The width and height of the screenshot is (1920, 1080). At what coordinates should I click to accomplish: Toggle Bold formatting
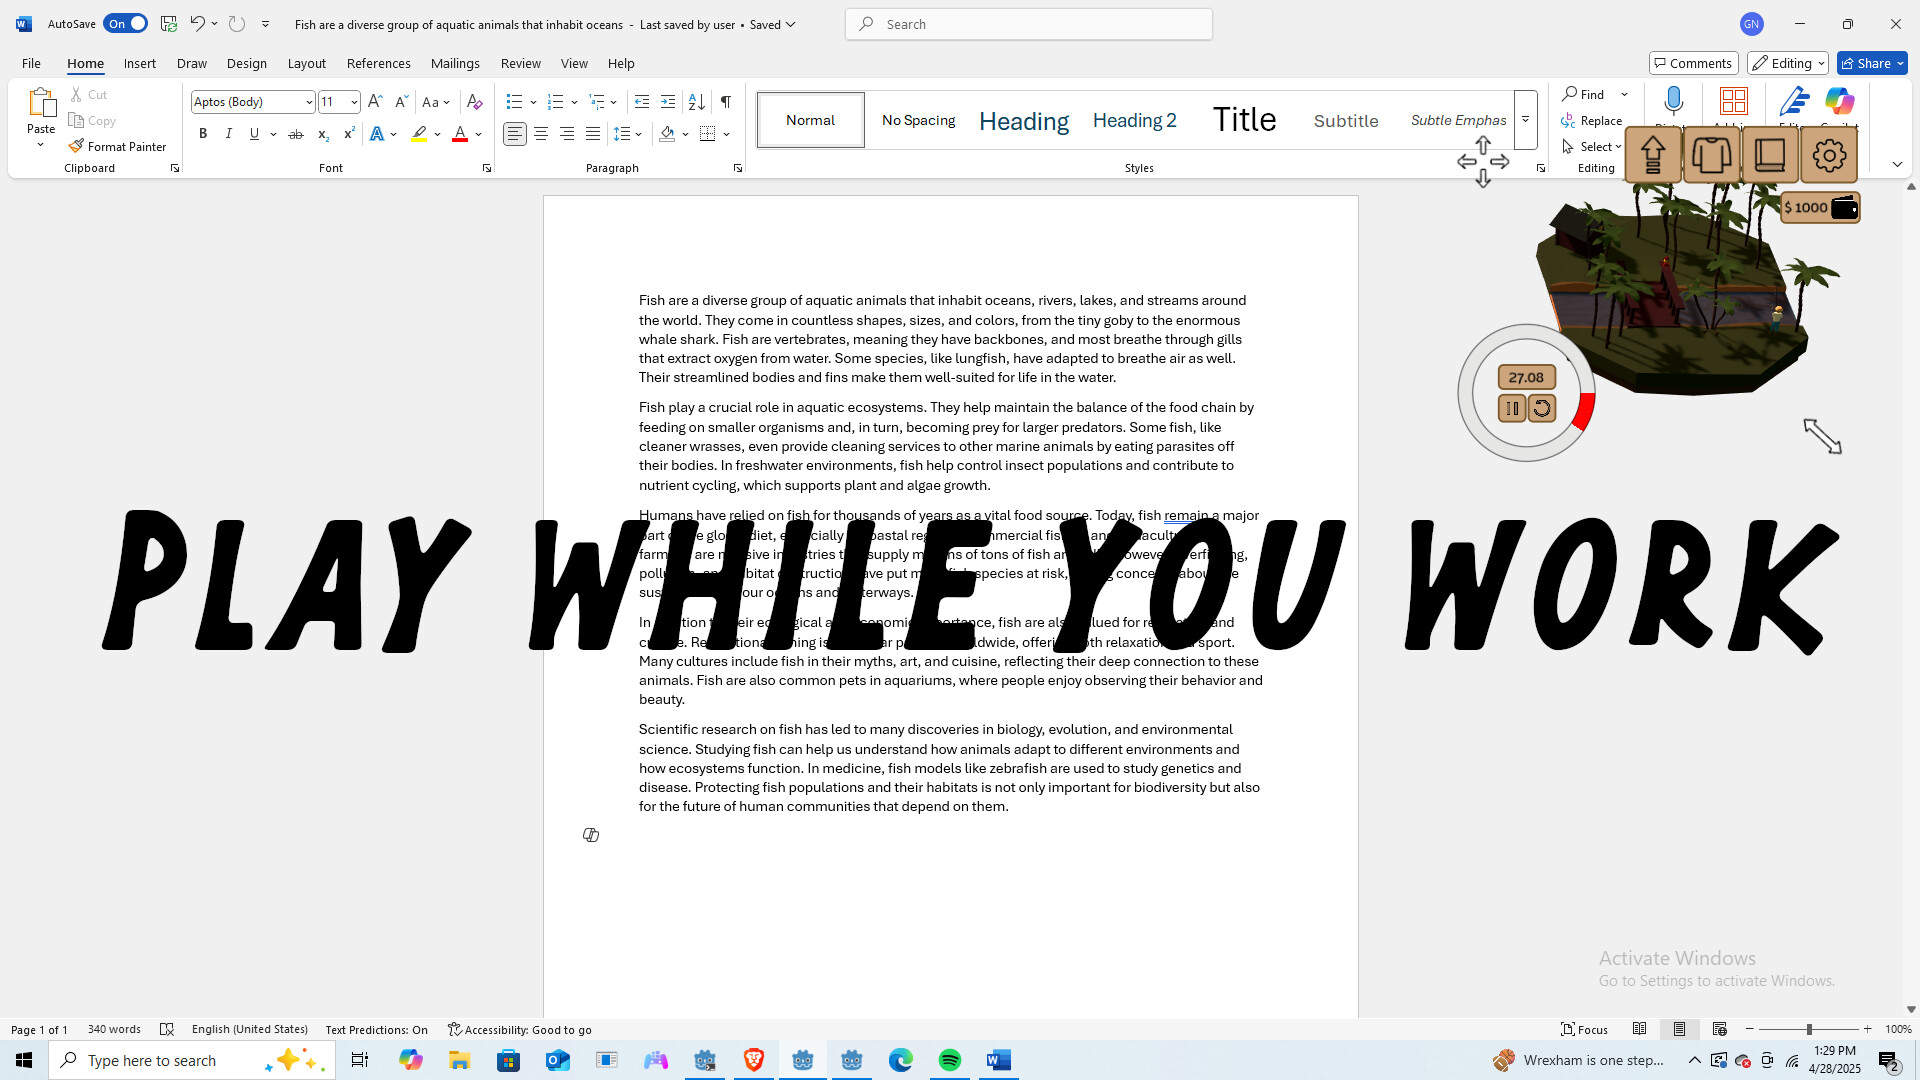(203, 134)
